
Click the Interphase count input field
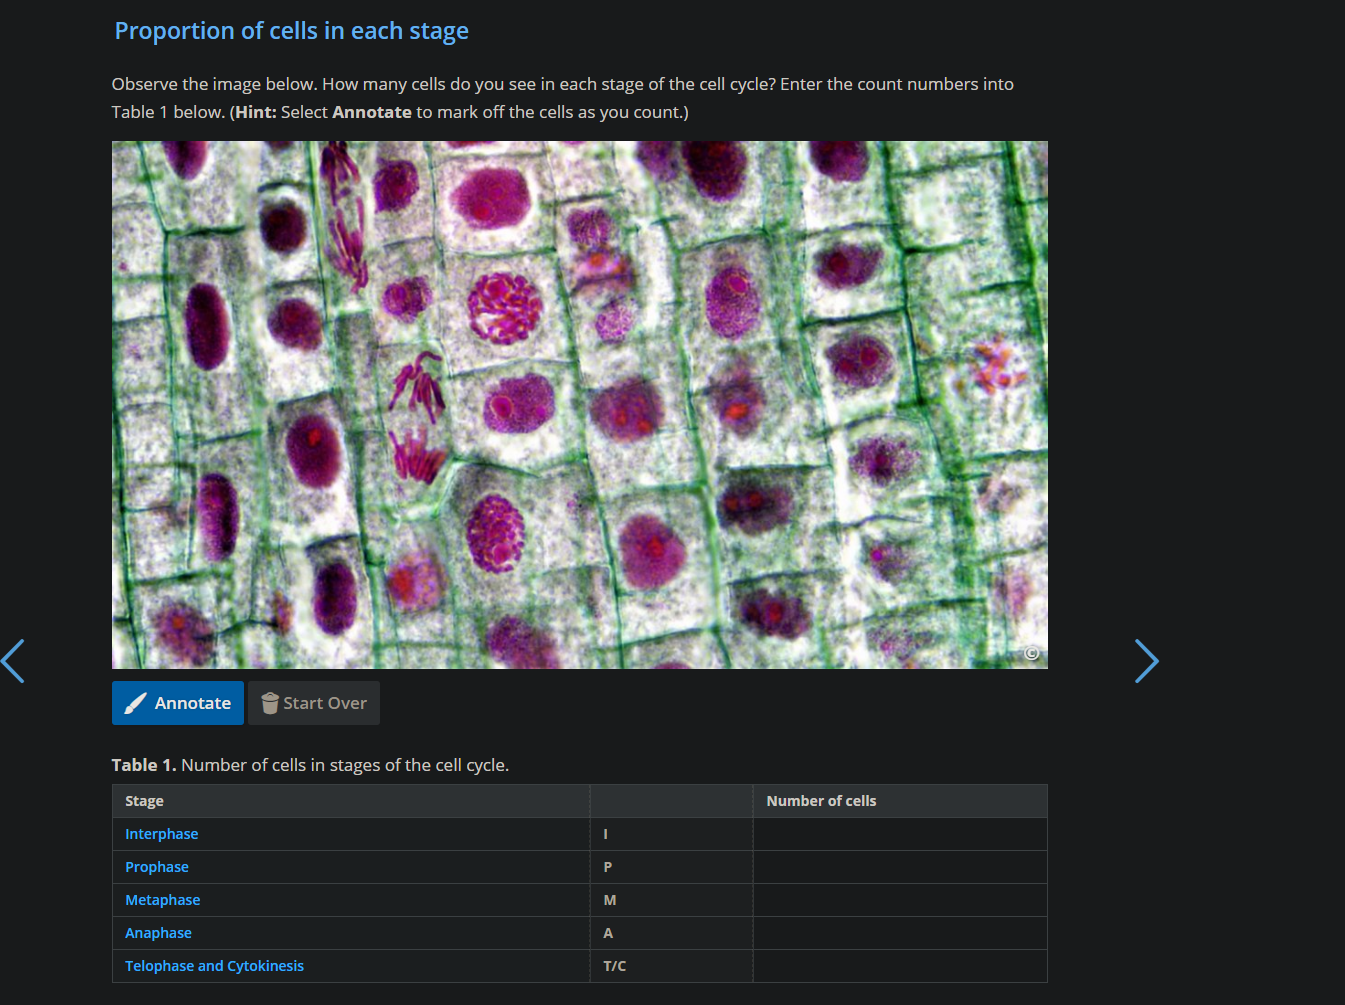[x=898, y=833]
